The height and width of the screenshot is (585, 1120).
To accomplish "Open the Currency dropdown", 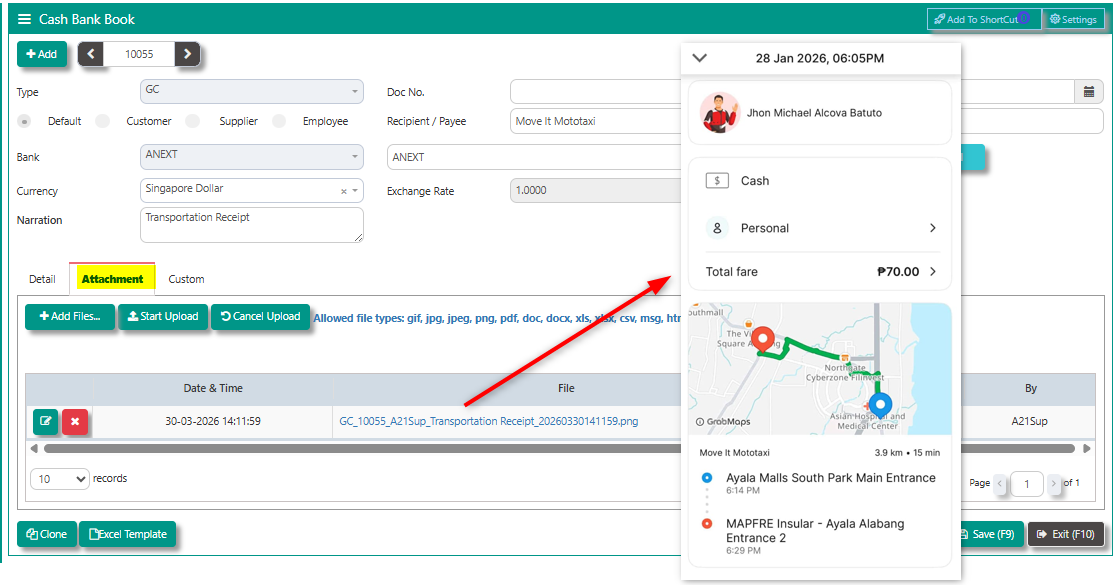I will (x=251, y=191).
